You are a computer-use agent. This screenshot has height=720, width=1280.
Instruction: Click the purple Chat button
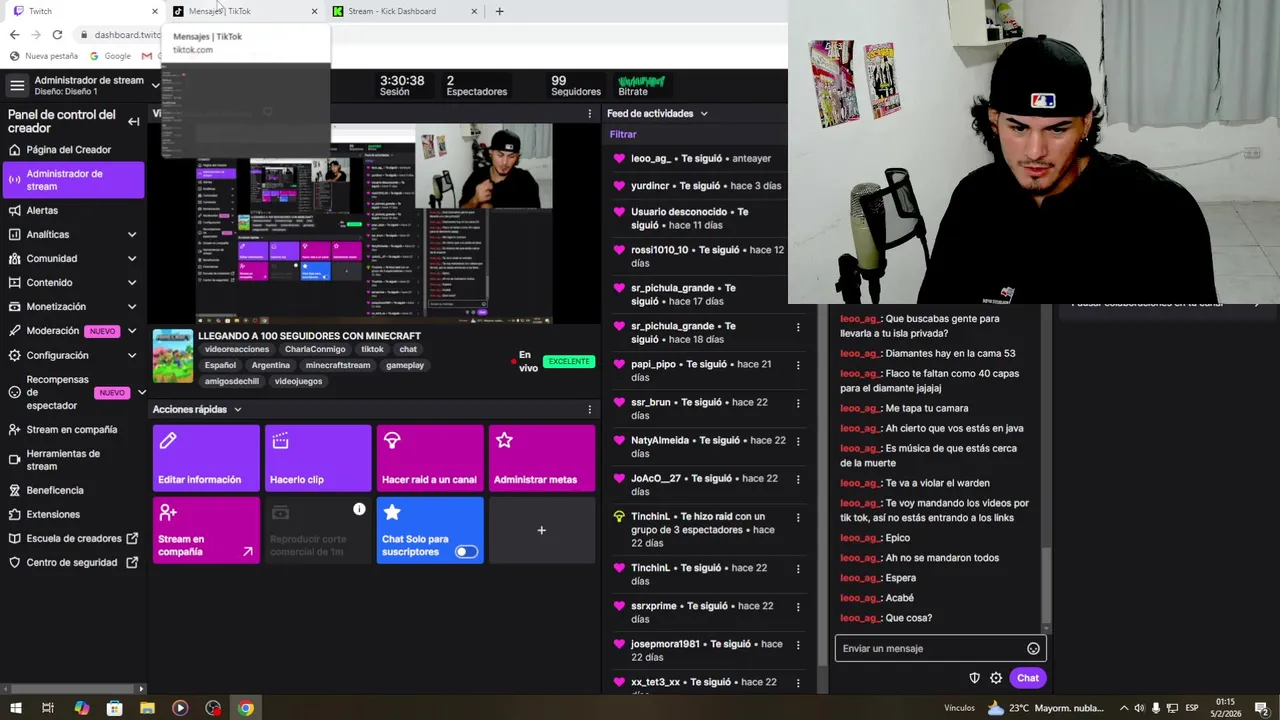[1028, 678]
